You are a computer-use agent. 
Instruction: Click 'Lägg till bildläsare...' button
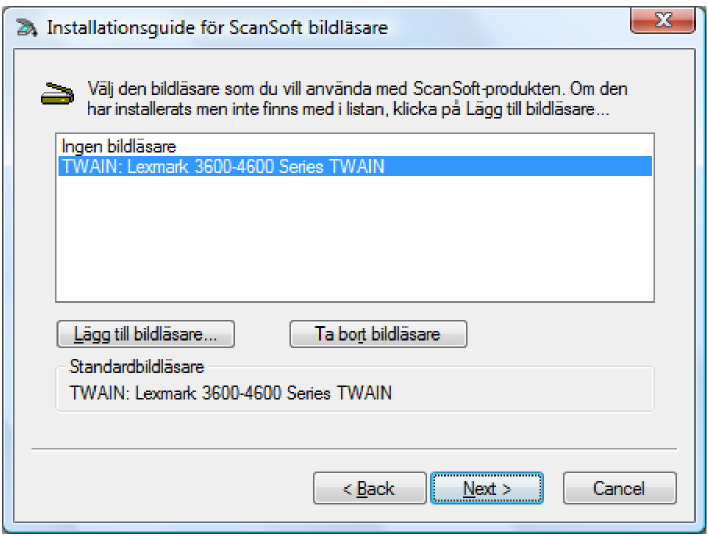(x=145, y=334)
